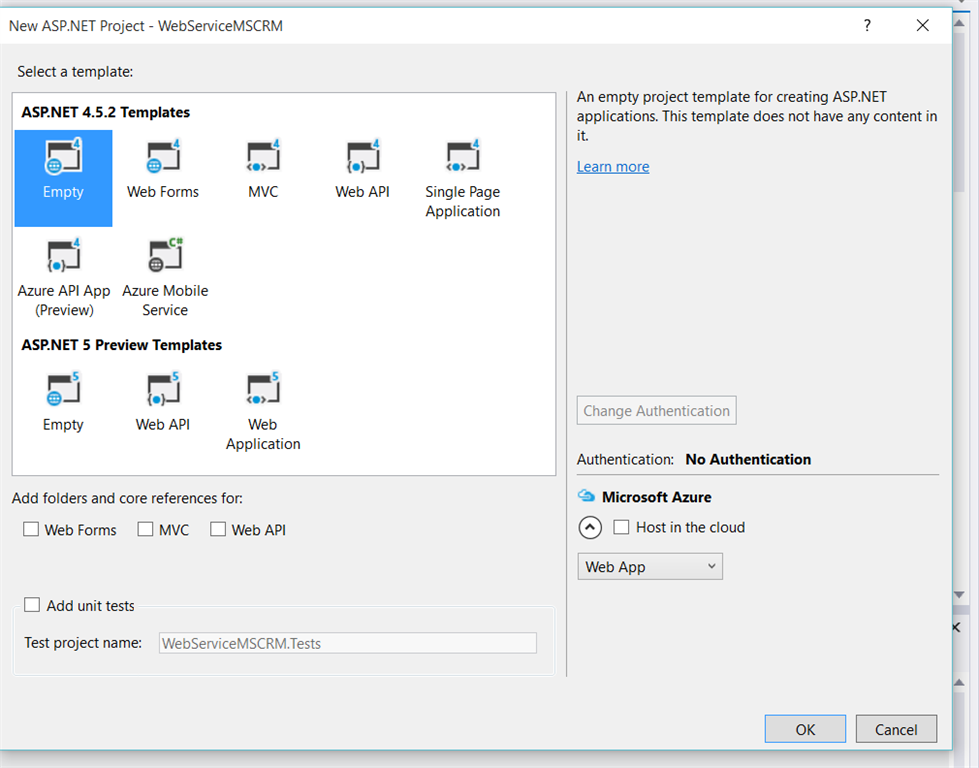Open the dialog help question mark
Viewport: 979px width, 768px height.
click(867, 26)
